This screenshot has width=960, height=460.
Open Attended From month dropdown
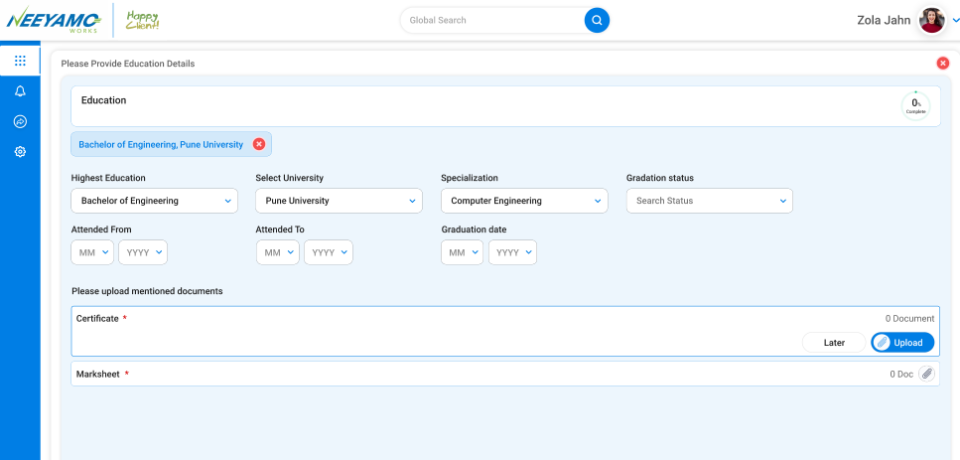tap(92, 252)
